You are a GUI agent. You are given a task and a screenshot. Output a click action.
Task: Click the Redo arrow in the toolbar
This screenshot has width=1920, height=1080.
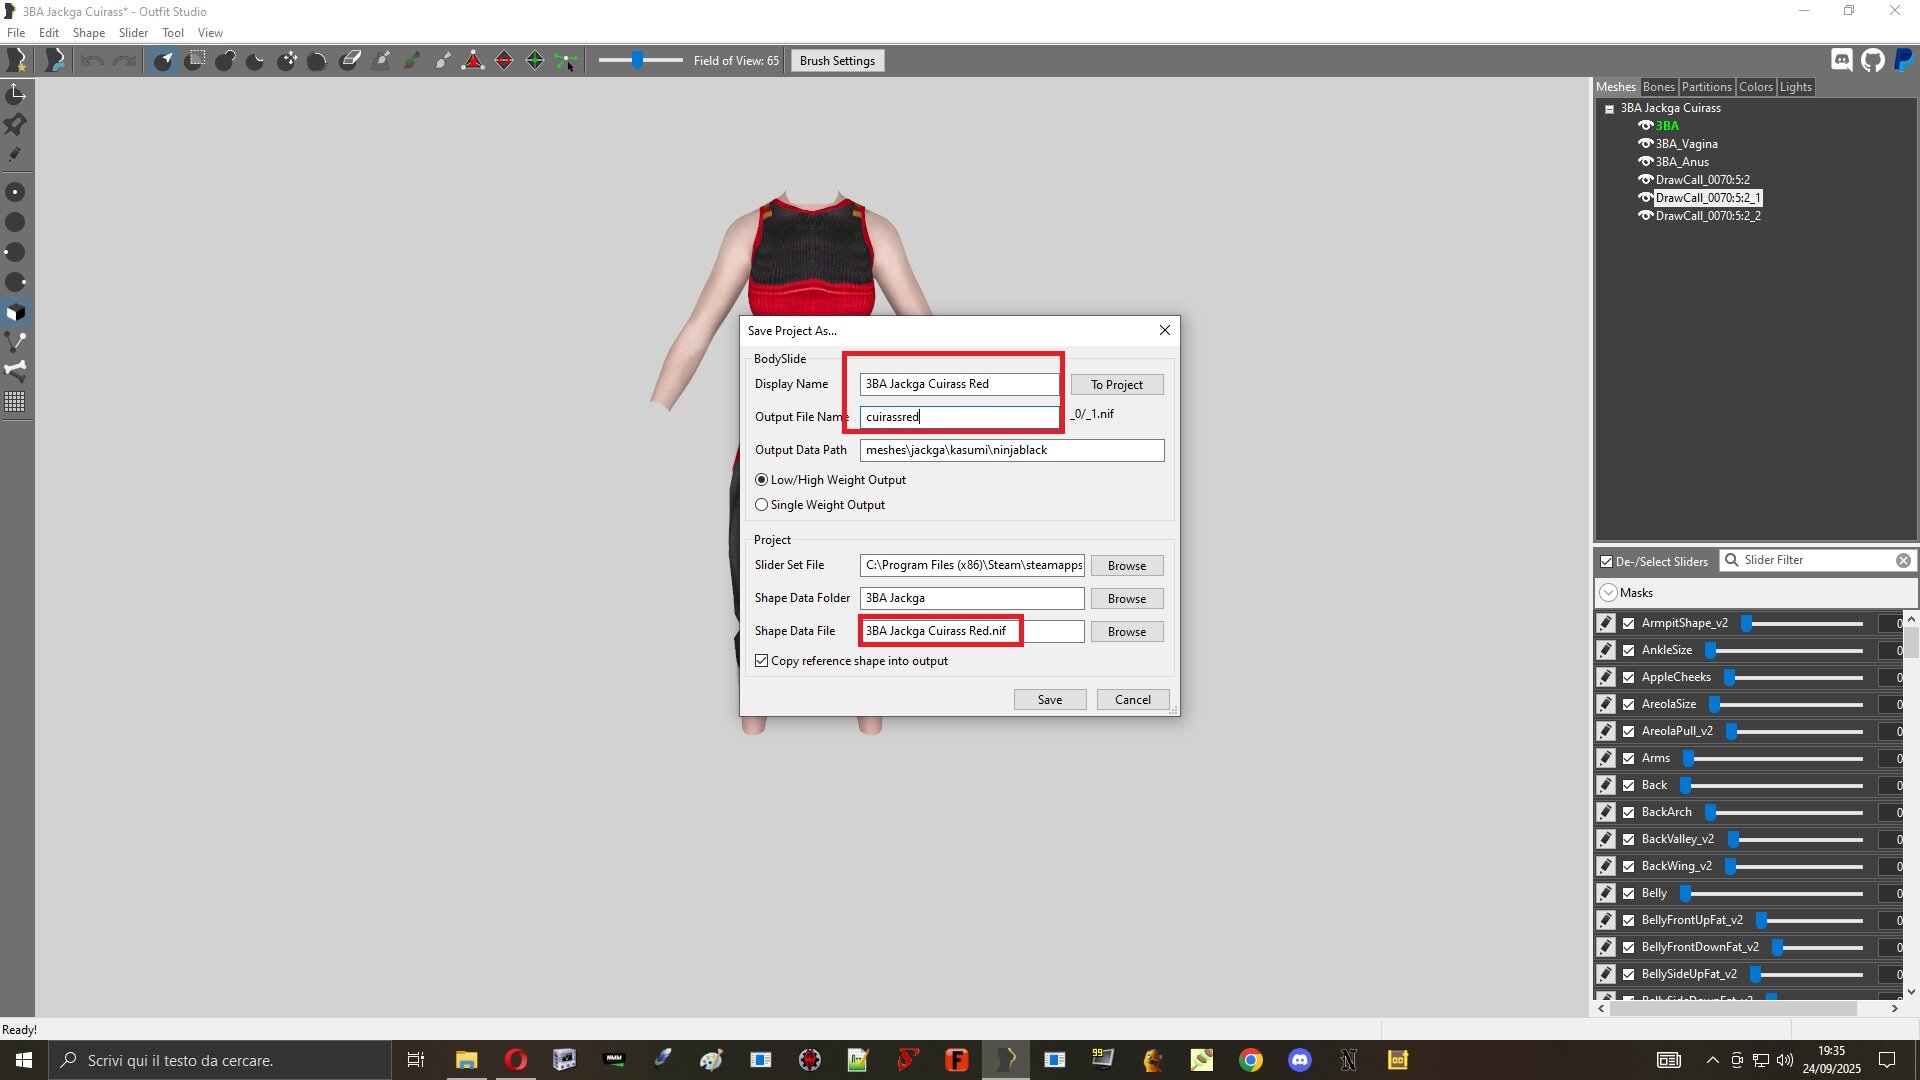(125, 61)
